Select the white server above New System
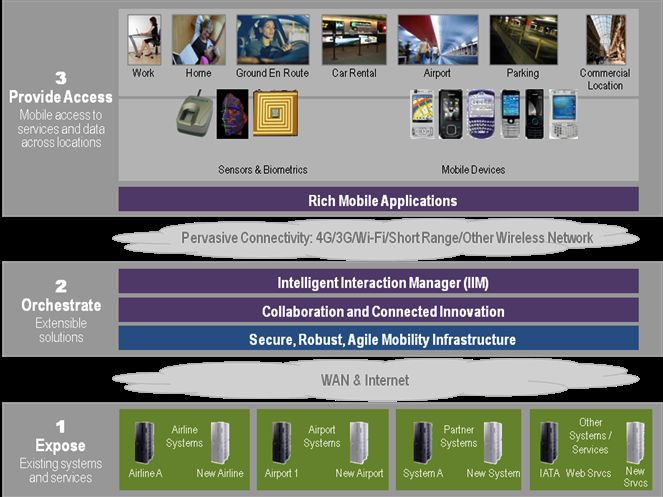 [493, 442]
